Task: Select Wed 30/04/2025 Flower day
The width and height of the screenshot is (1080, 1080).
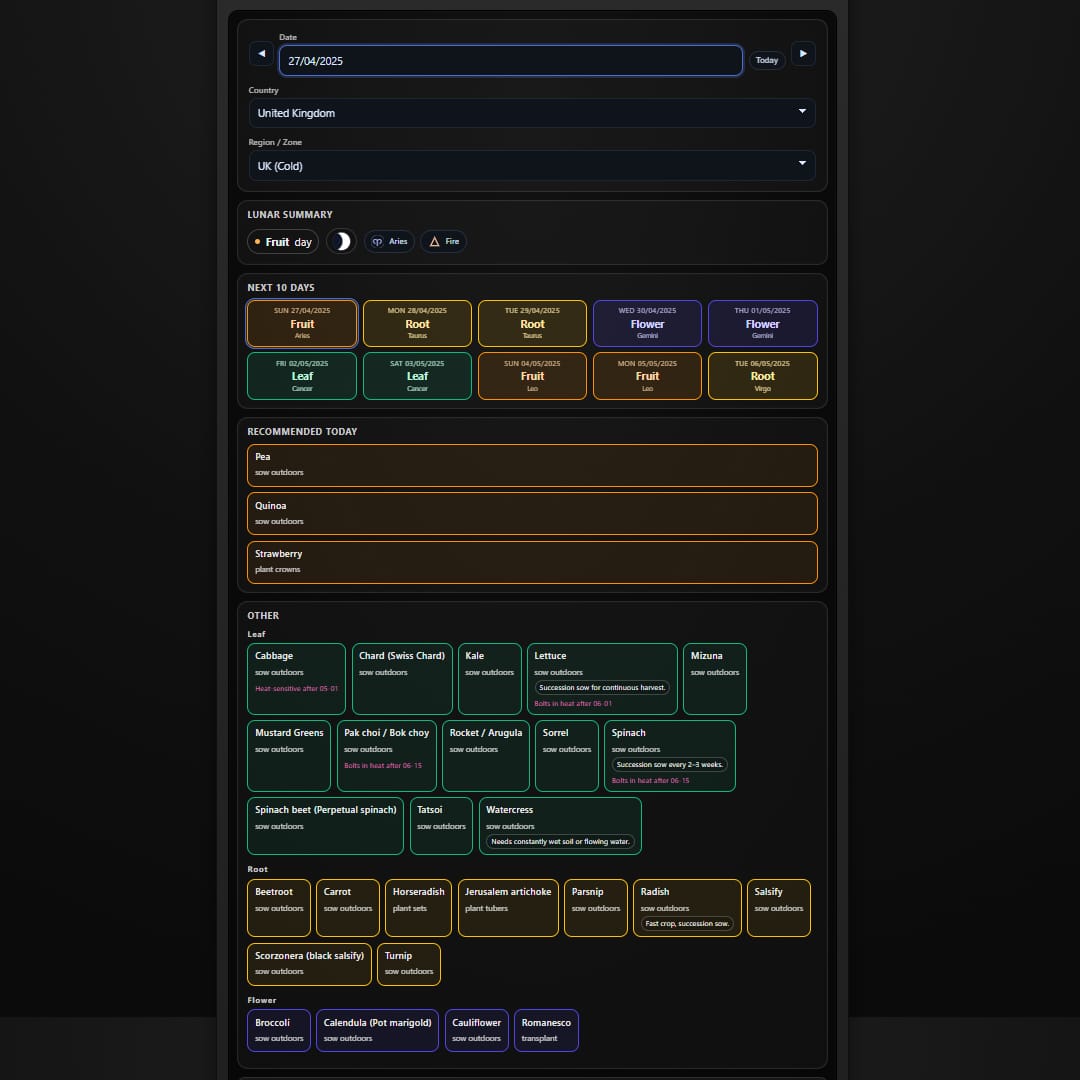Action: coord(647,324)
